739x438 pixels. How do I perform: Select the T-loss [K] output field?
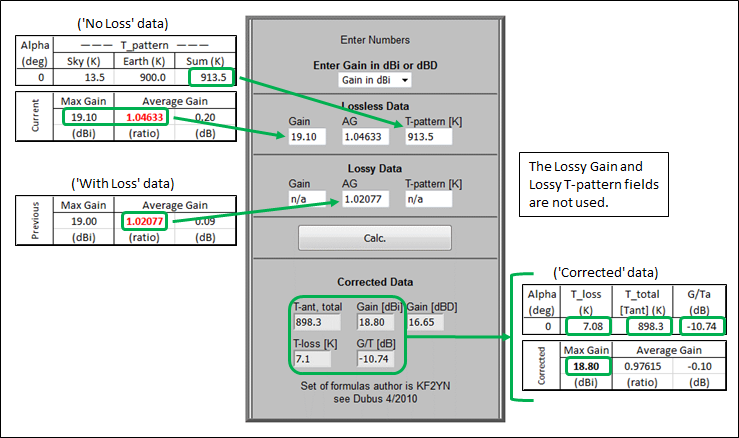[x=314, y=358]
